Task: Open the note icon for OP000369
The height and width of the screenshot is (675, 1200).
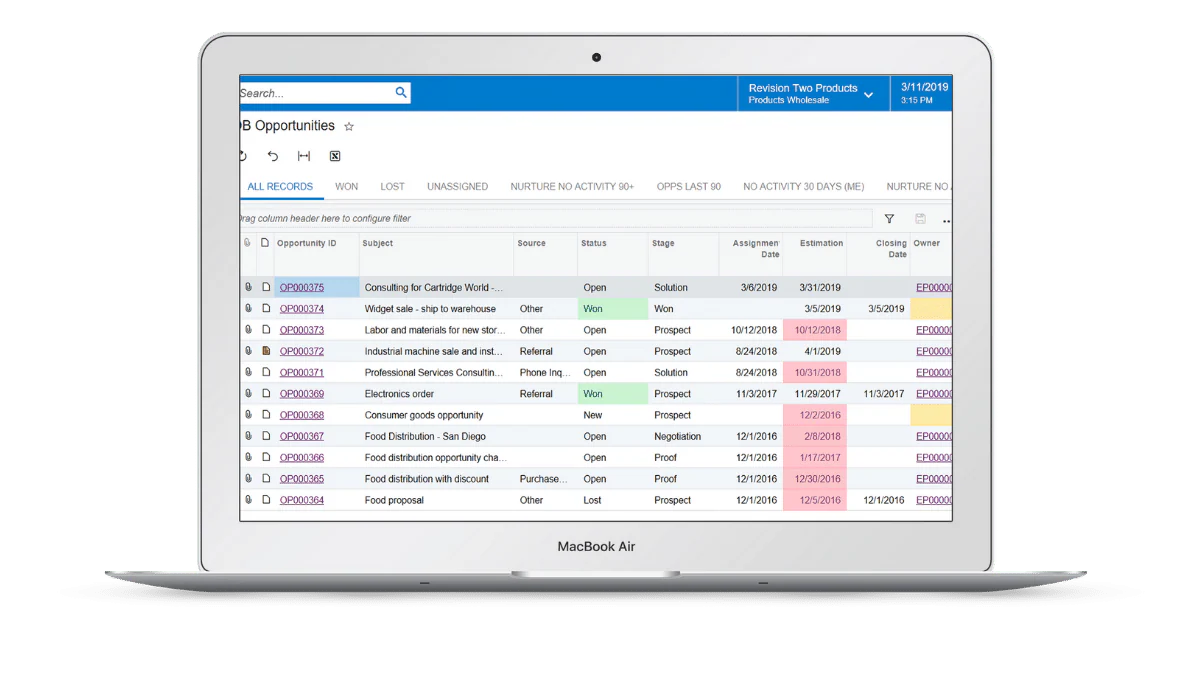Action: click(x=266, y=394)
